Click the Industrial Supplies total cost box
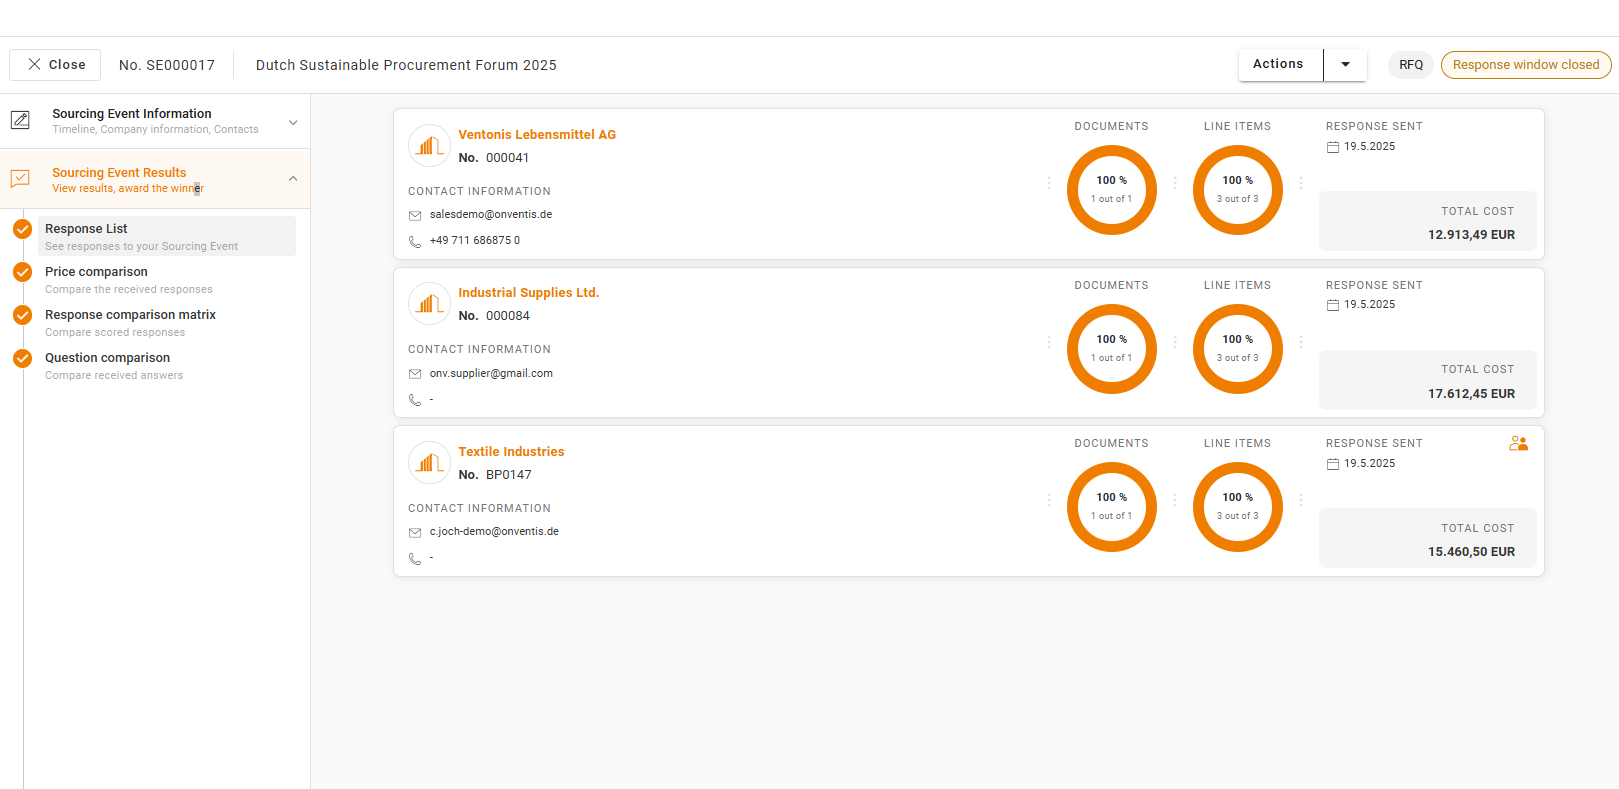Screen dimensions: 1619x789 (1427, 381)
